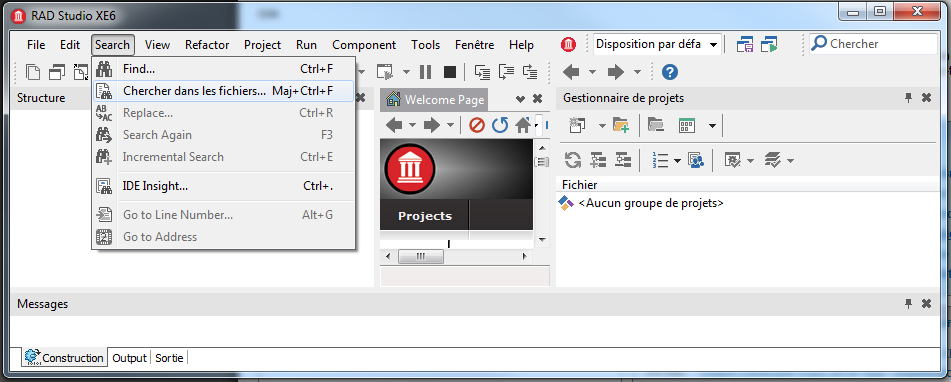Switch to the Welcome Page tab
This screenshot has width=951, height=382.
coord(435,99)
